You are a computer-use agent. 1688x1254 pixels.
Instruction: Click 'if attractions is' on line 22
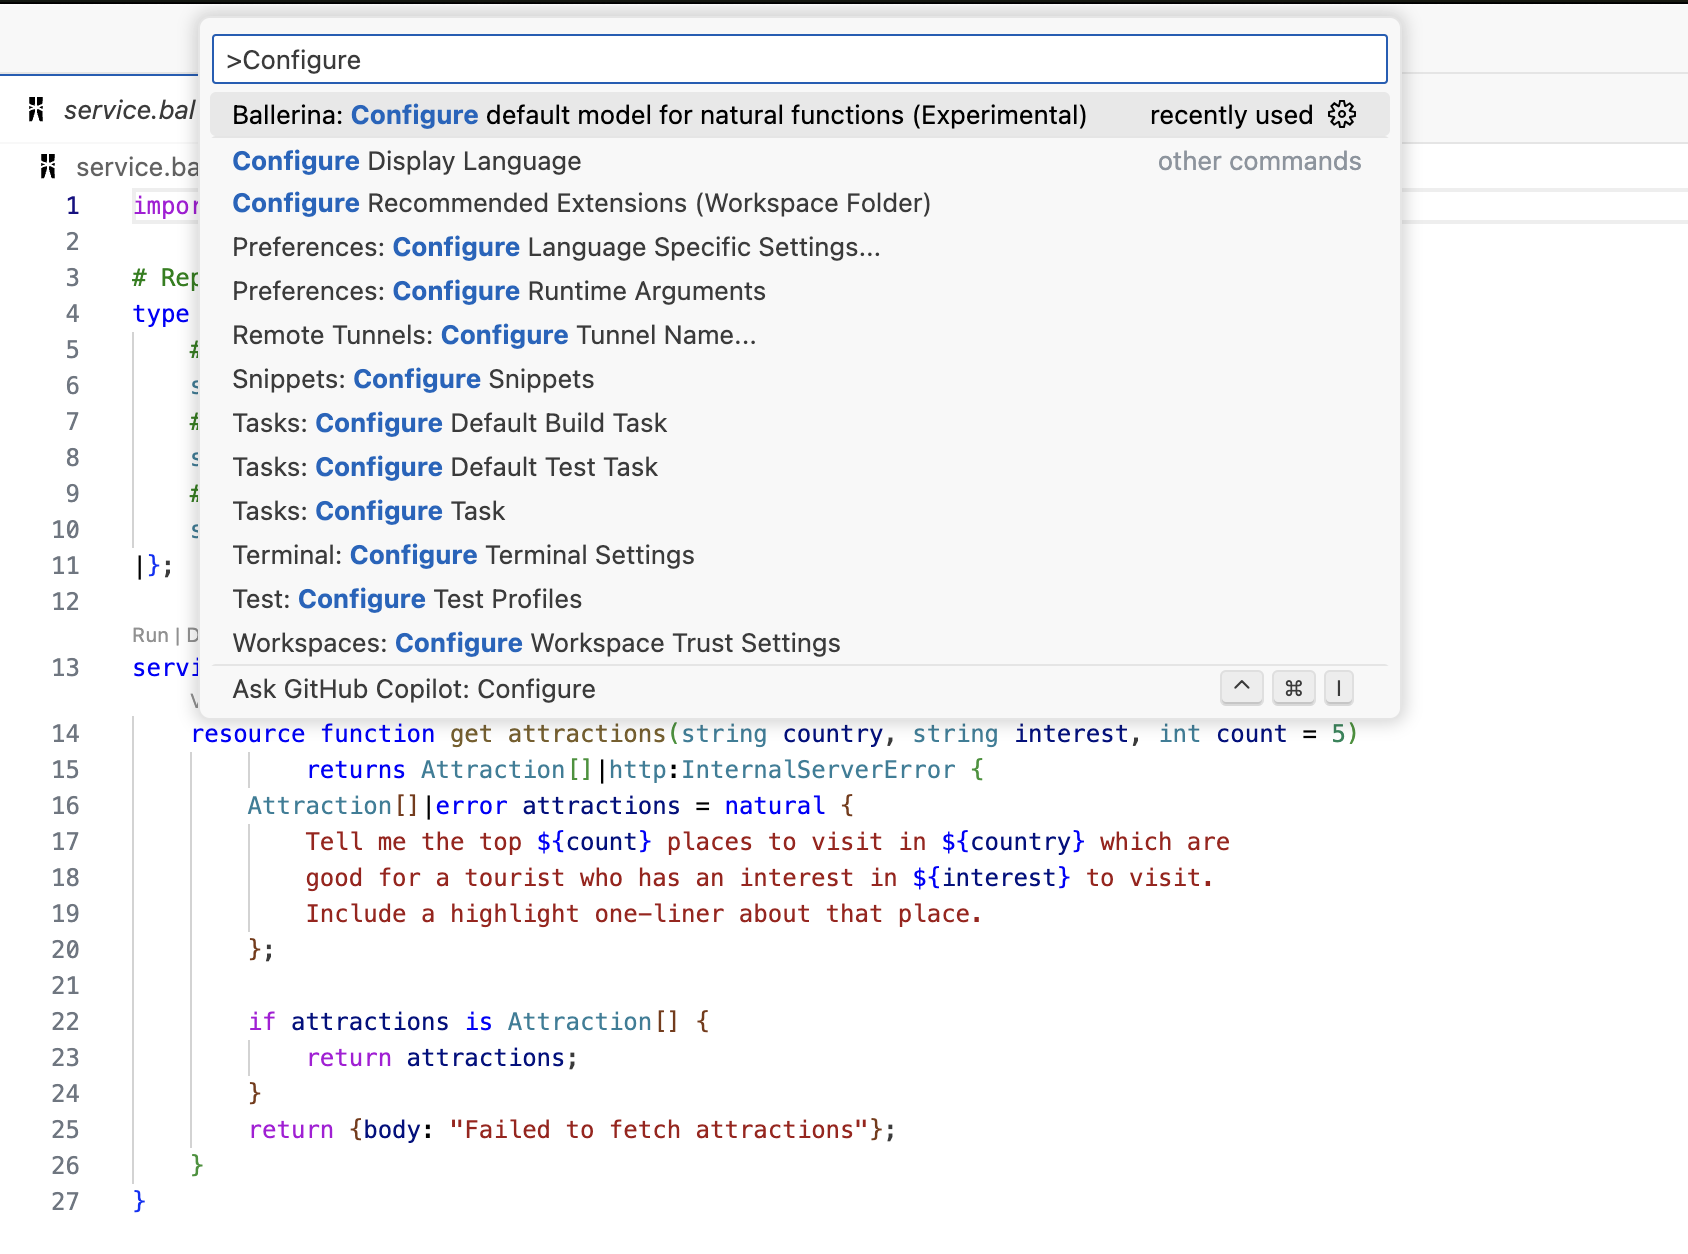click(x=370, y=1022)
